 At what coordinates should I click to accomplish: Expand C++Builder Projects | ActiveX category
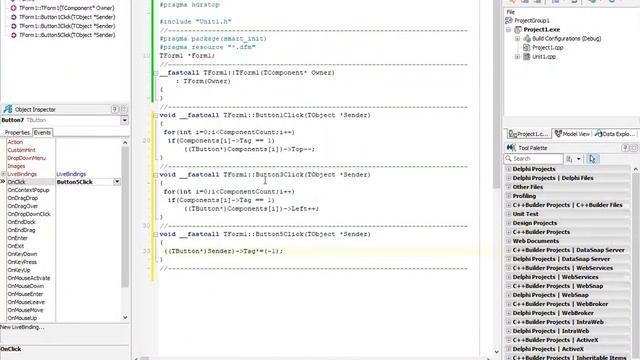(509, 340)
